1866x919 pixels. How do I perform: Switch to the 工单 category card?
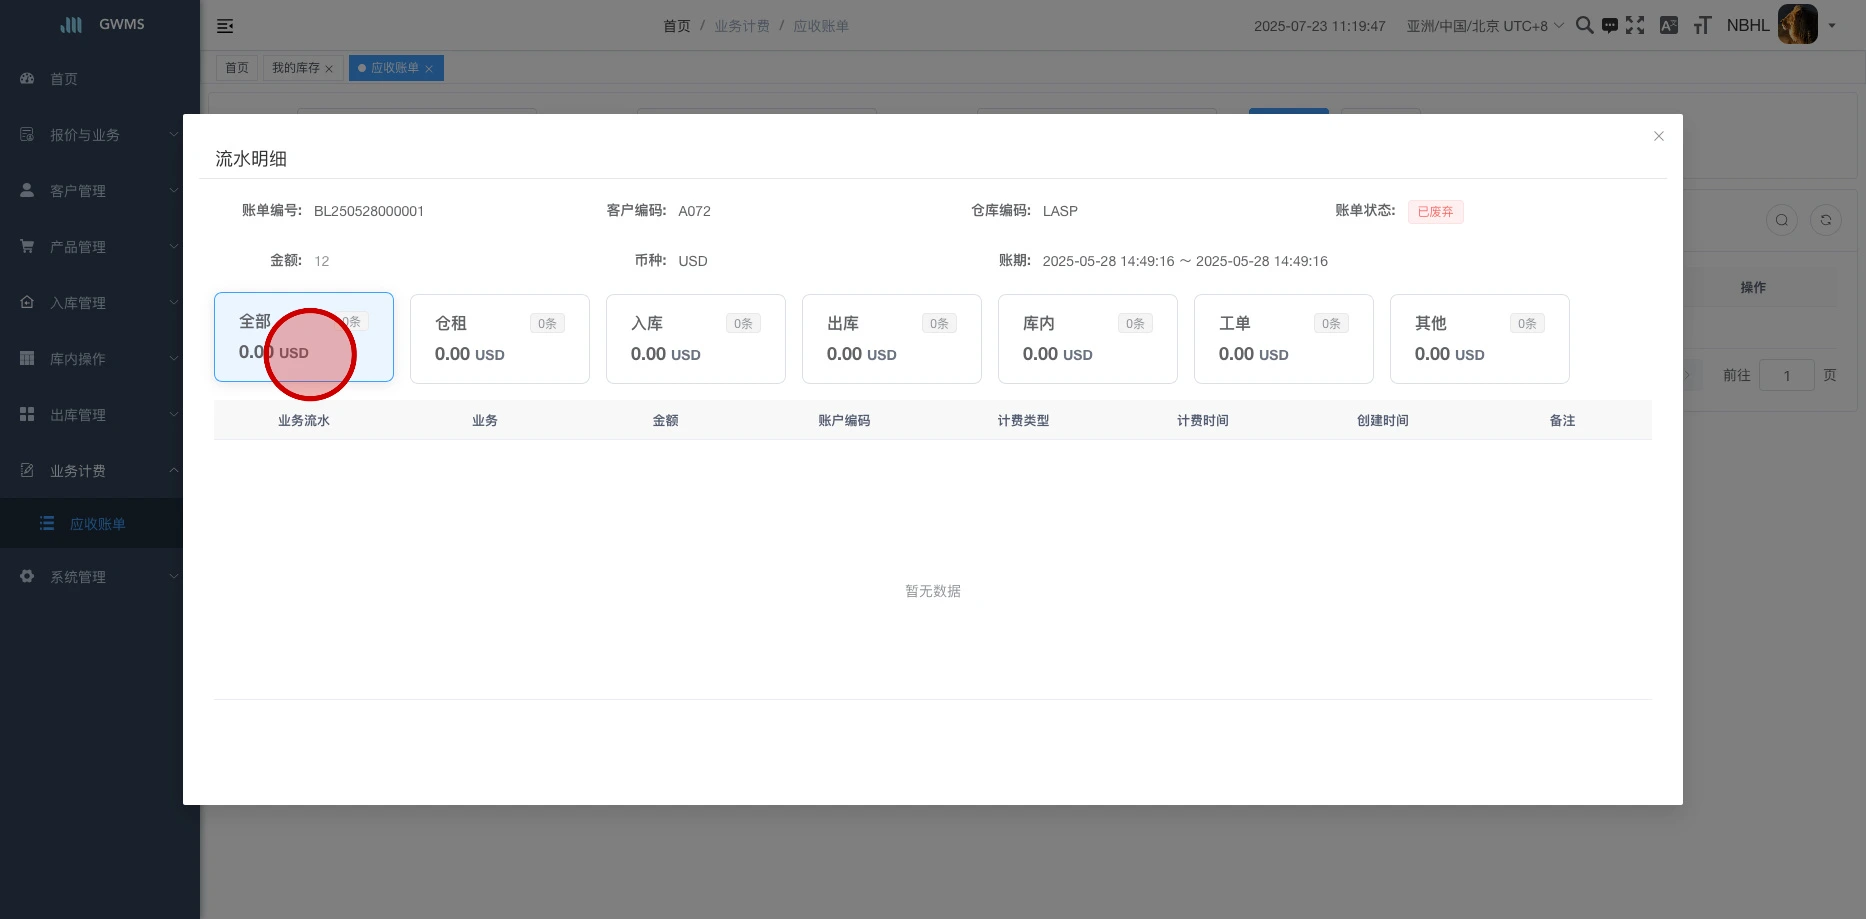click(1283, 339)
